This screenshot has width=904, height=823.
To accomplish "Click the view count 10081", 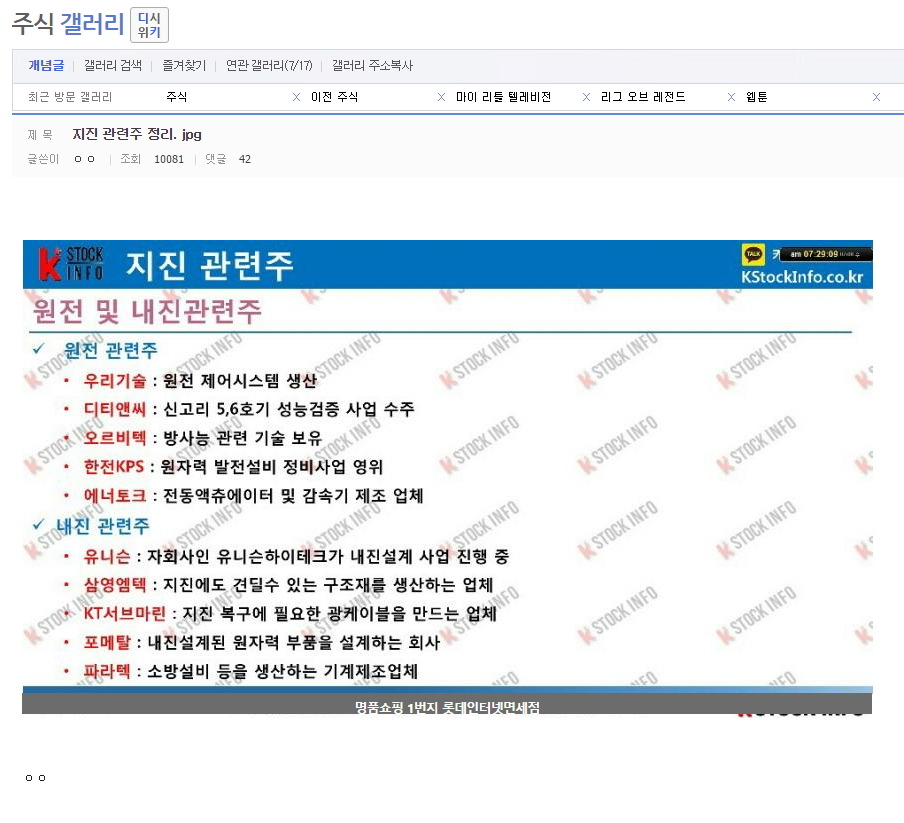I will 168,159.
